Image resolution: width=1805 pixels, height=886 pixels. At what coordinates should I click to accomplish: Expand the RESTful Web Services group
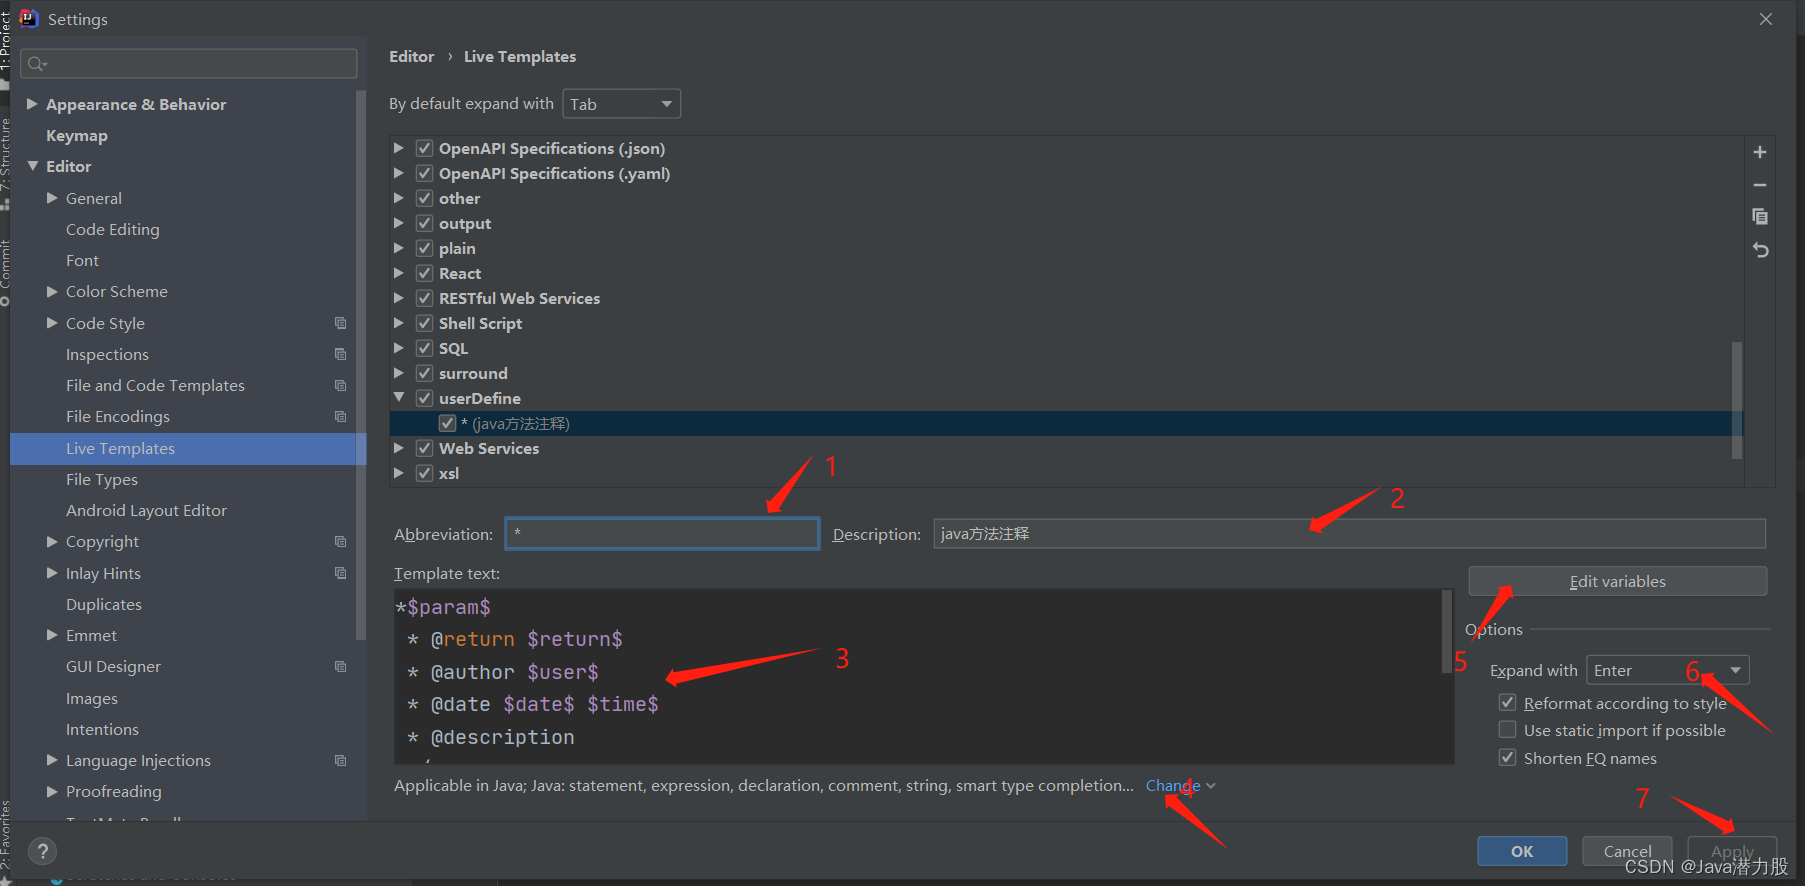point(399,298)
